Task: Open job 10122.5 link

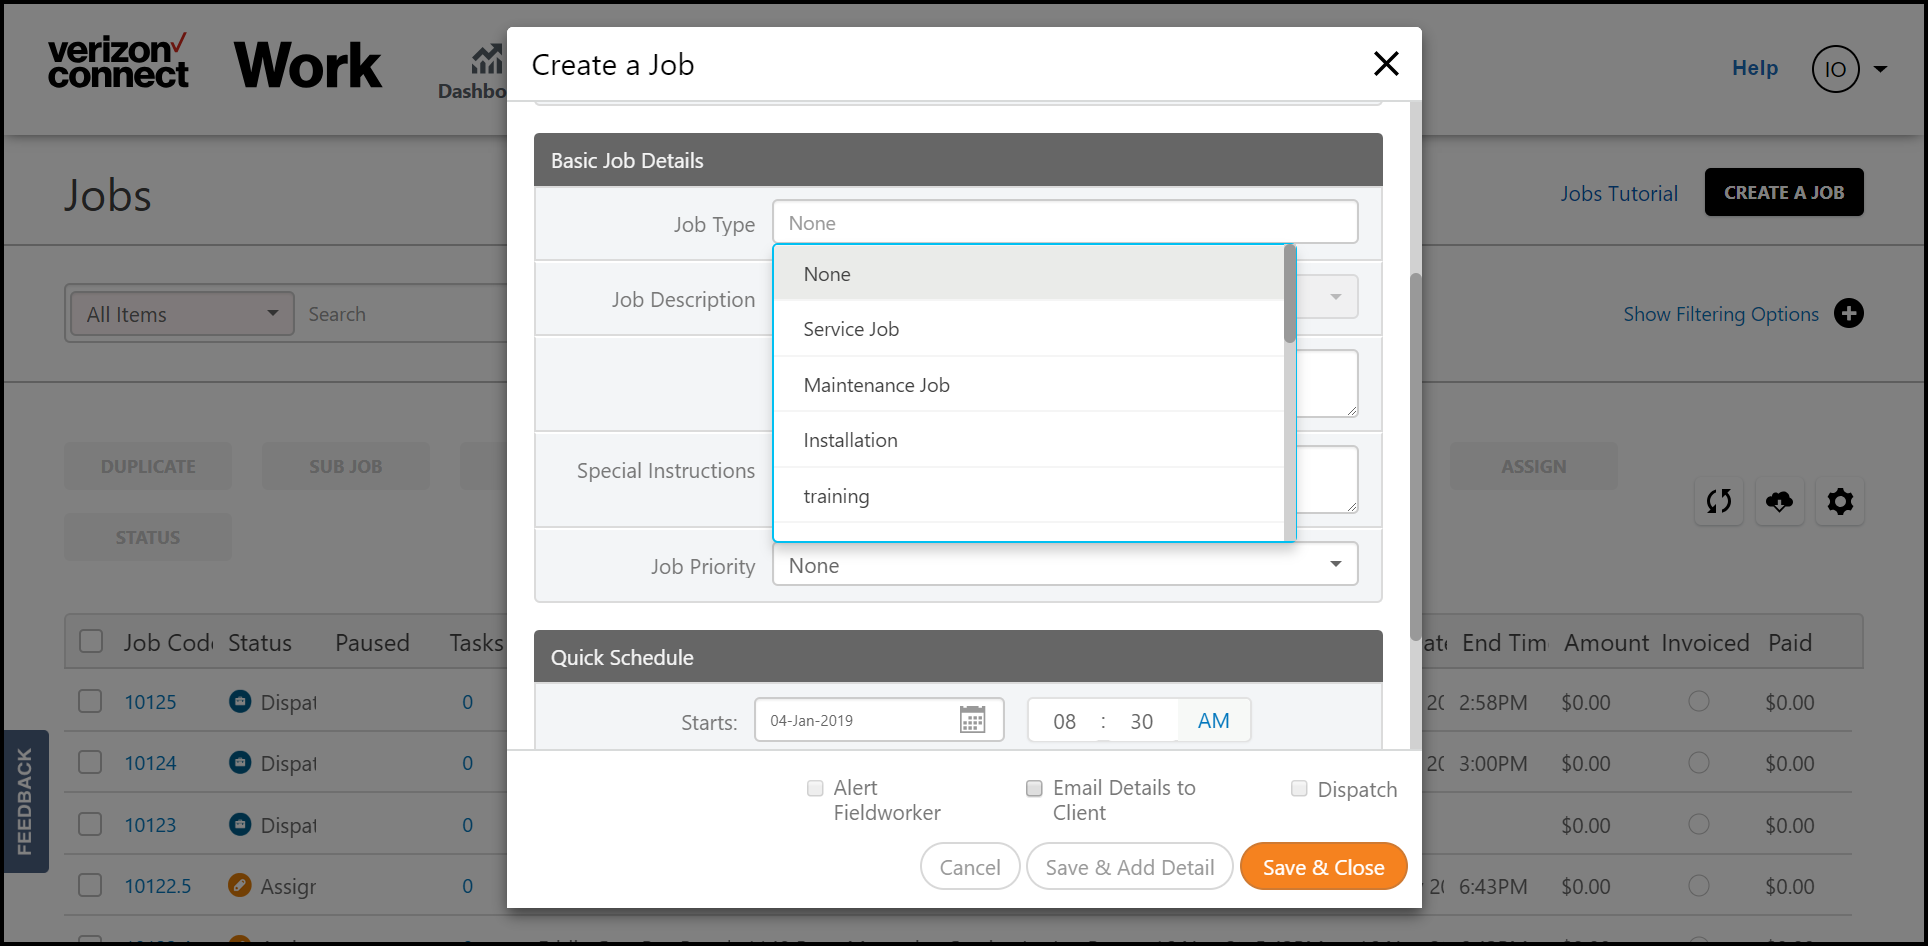Action: [x=158, y=886]
